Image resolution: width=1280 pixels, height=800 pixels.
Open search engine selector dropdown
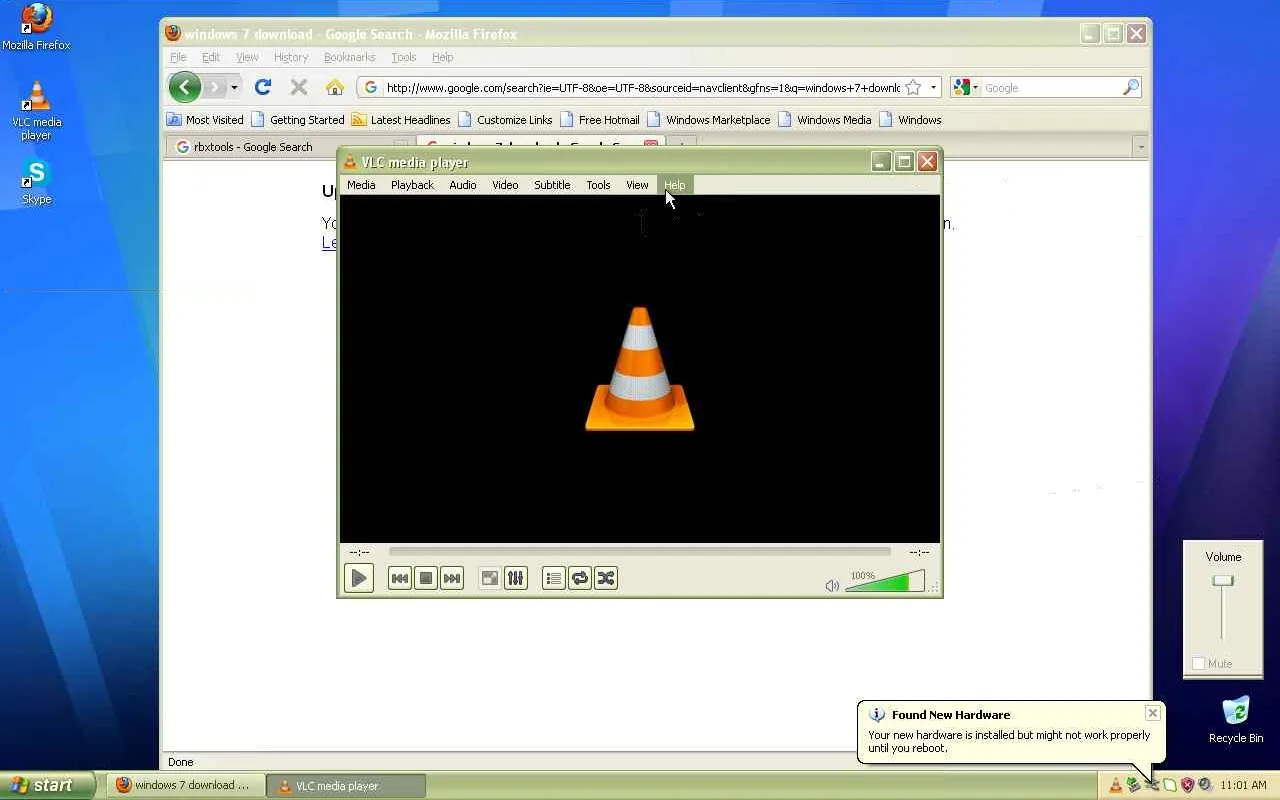[965, 88]
